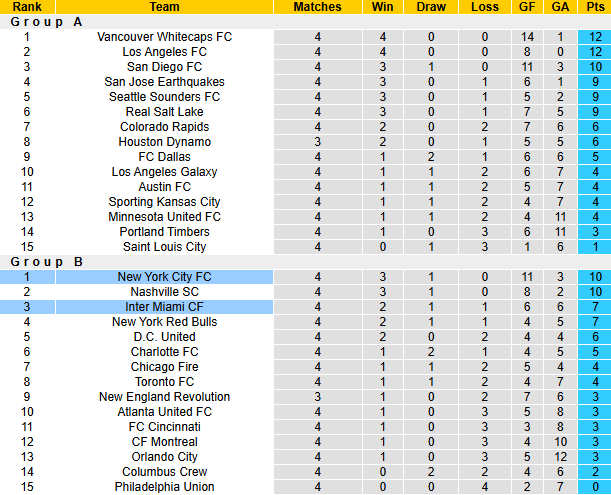Open the Nashville SC team link

(x=164, y=292)
